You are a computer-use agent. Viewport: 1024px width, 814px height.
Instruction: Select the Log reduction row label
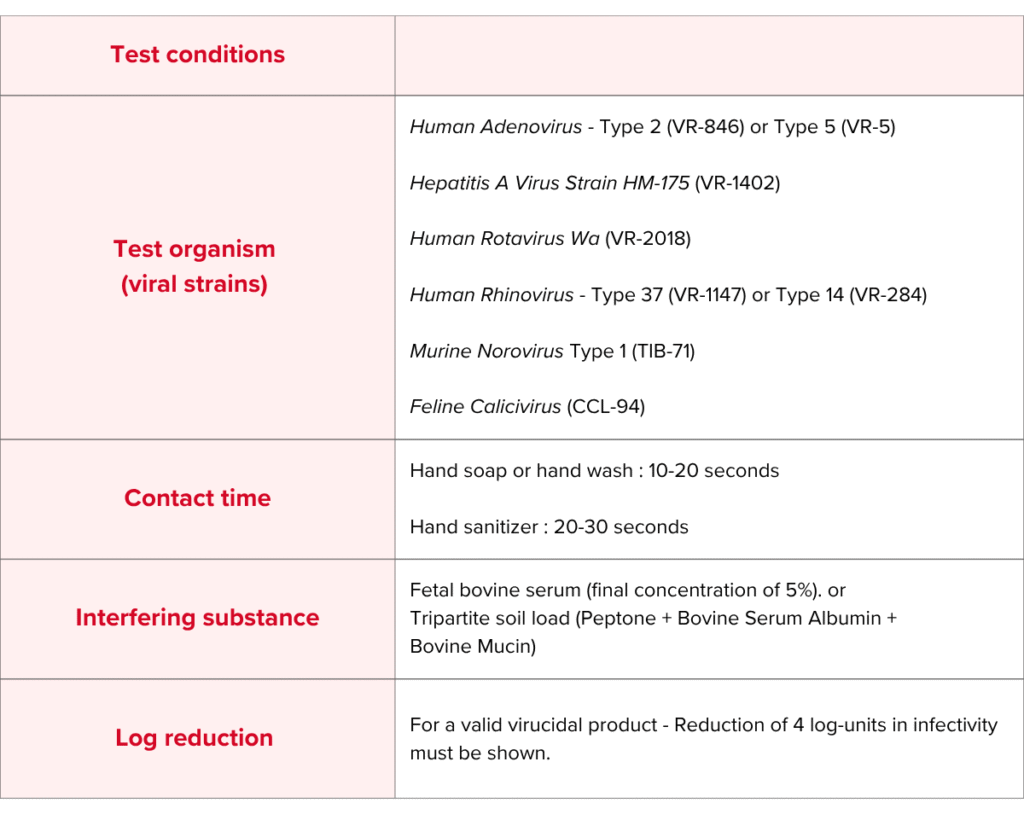(x=194, y=738)
